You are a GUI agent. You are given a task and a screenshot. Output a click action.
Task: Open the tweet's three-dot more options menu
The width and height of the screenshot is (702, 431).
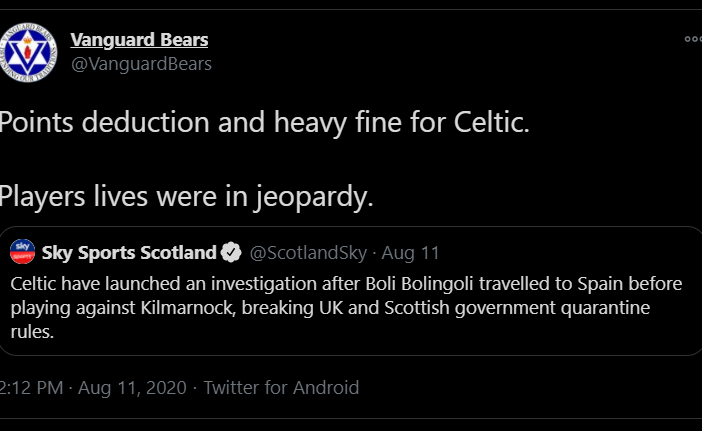click(x=693, y=40)
